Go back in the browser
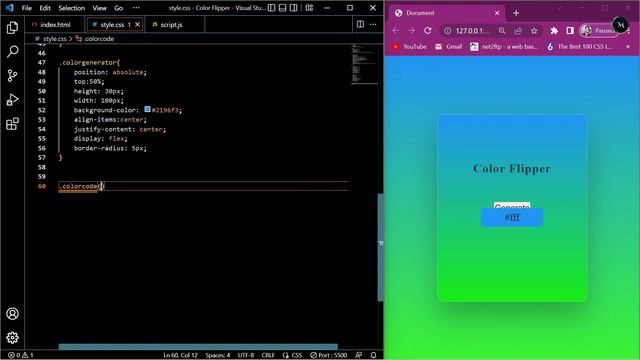This screenshot has width=640, height=360. [x=396, y=31]
